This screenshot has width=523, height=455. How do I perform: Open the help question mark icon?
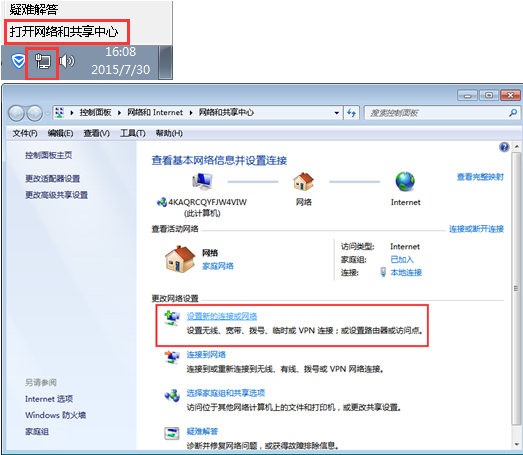click(x=504, y=147)
